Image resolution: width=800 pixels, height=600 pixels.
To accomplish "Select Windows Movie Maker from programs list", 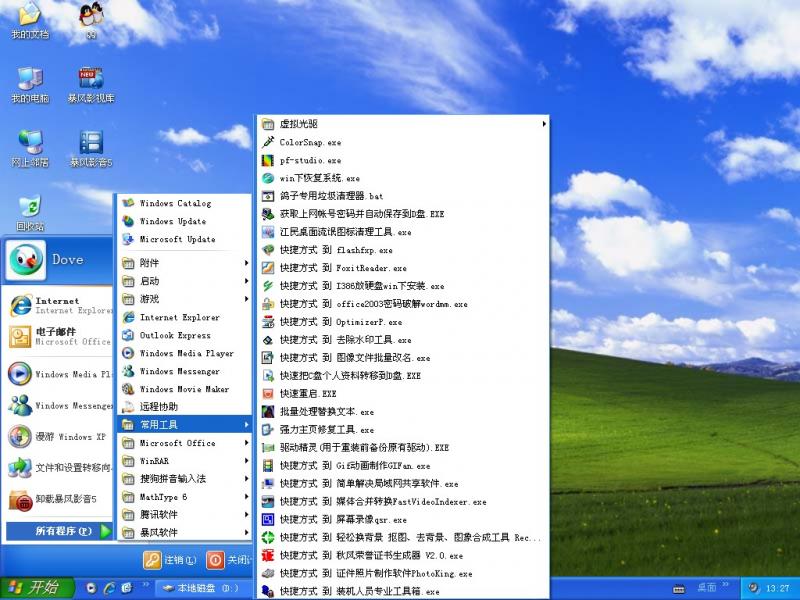I will (183, 389).
